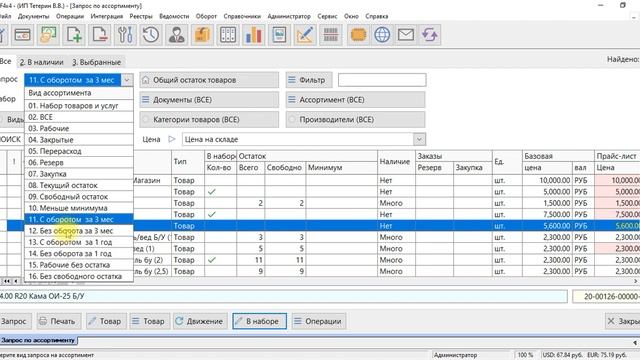Viewport: 640px width, 360px height.
Task: Open the Администратор menu
Action: pyautogui.click(x=289, y=16)
